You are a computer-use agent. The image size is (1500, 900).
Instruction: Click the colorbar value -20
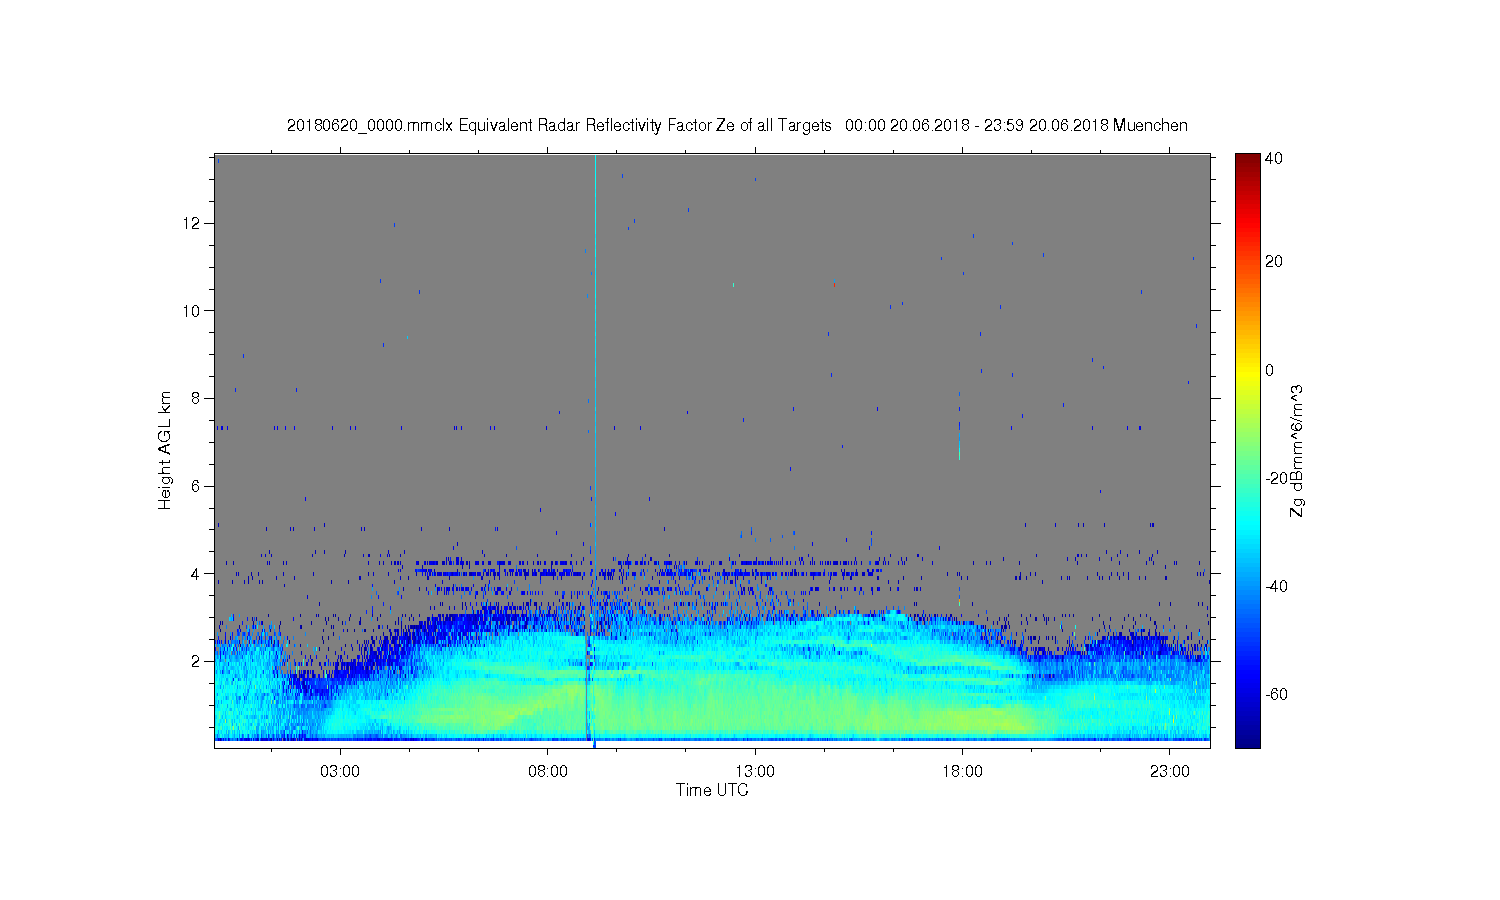(x=1275, y=478)
